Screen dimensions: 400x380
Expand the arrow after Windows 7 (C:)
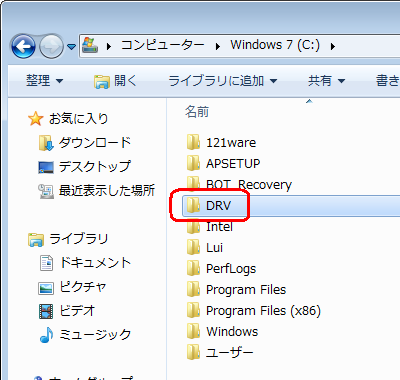tap(333, 46)
